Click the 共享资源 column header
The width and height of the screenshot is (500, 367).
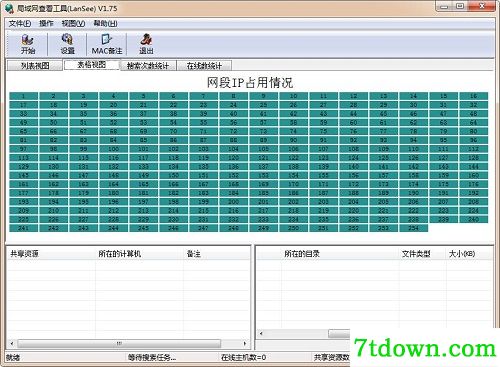click(x=51, y=254)
